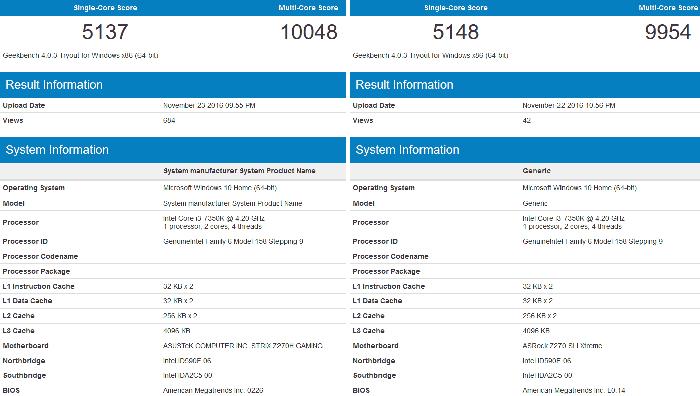
Task: Click the American Megatrends BIOS value ending L0.14
Action: click(574, 390)
